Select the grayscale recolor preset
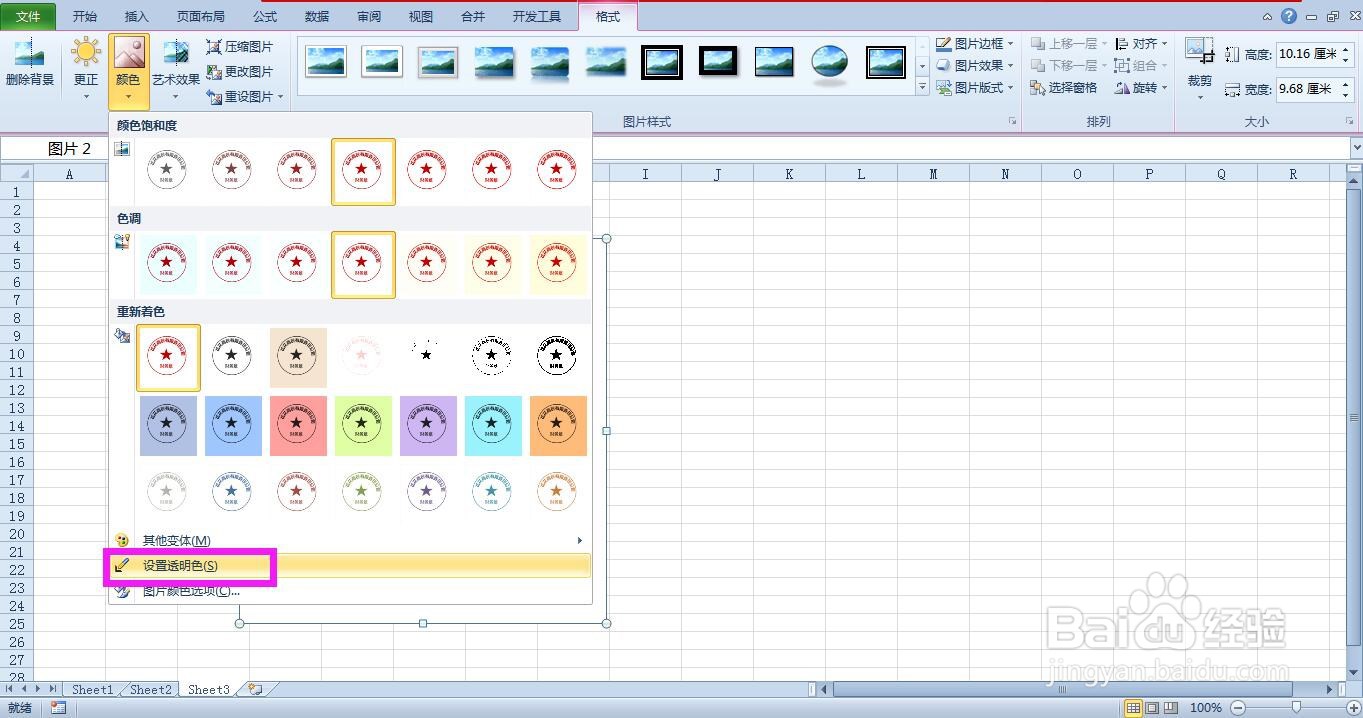Viewport: 1363px width, 718px height. click(232, 357)
